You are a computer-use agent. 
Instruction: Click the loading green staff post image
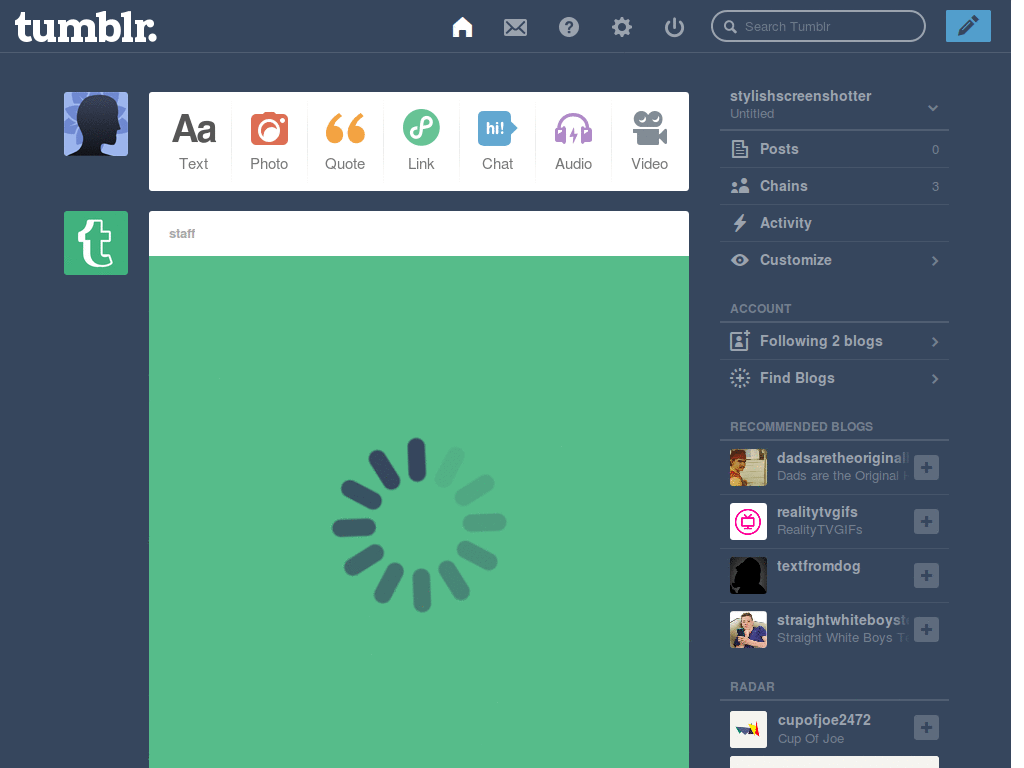tap(419, 512)
